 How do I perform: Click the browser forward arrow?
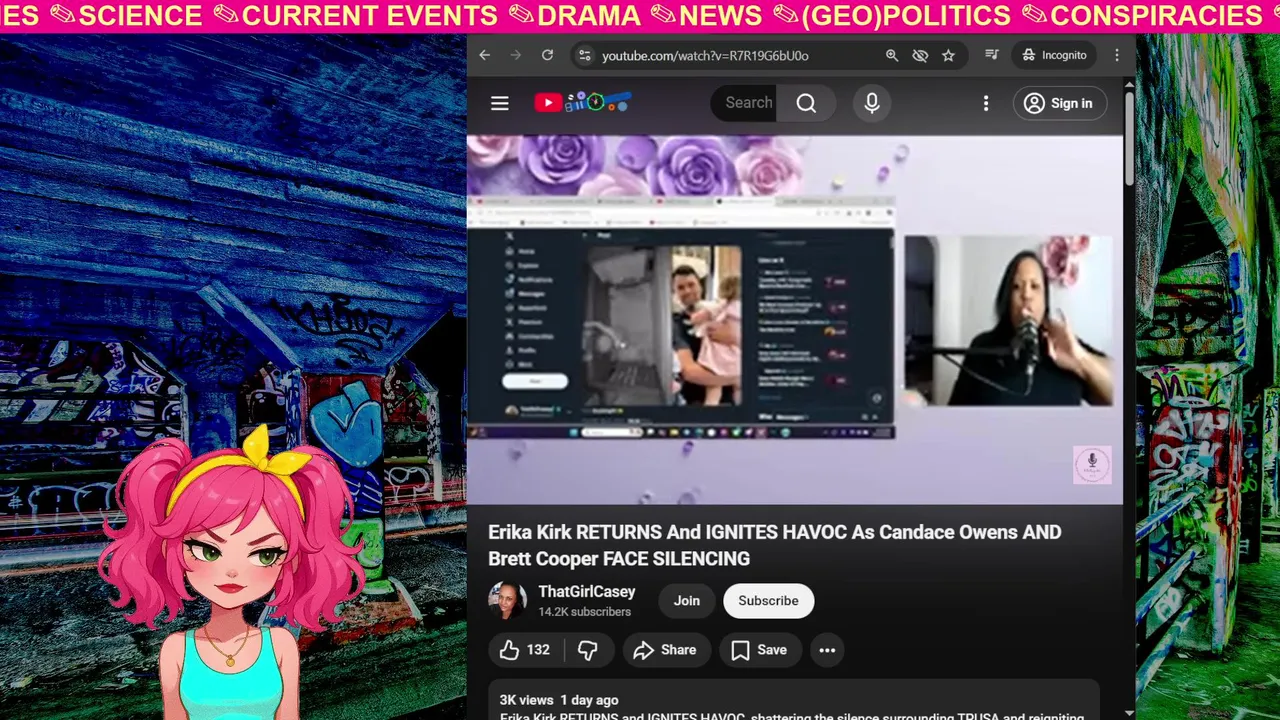(x=516, y=55)
